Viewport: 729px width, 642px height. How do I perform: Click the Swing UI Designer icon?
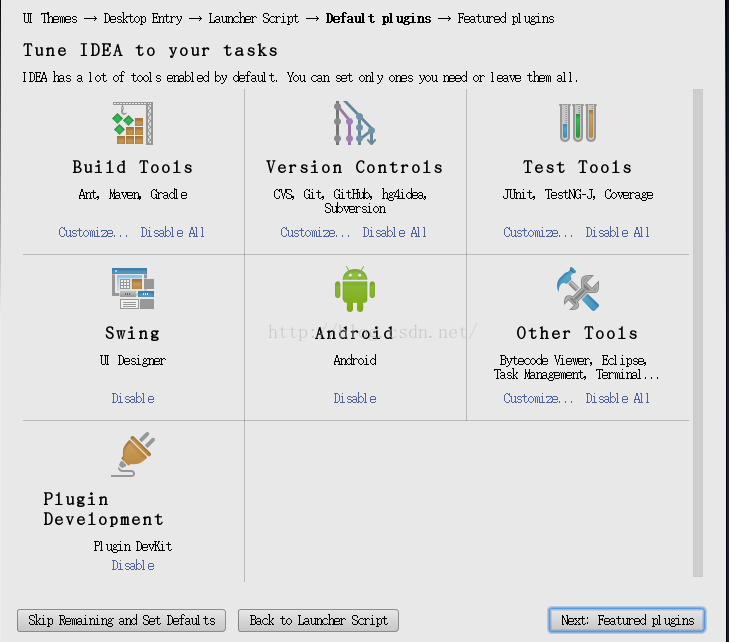[132, 289]
